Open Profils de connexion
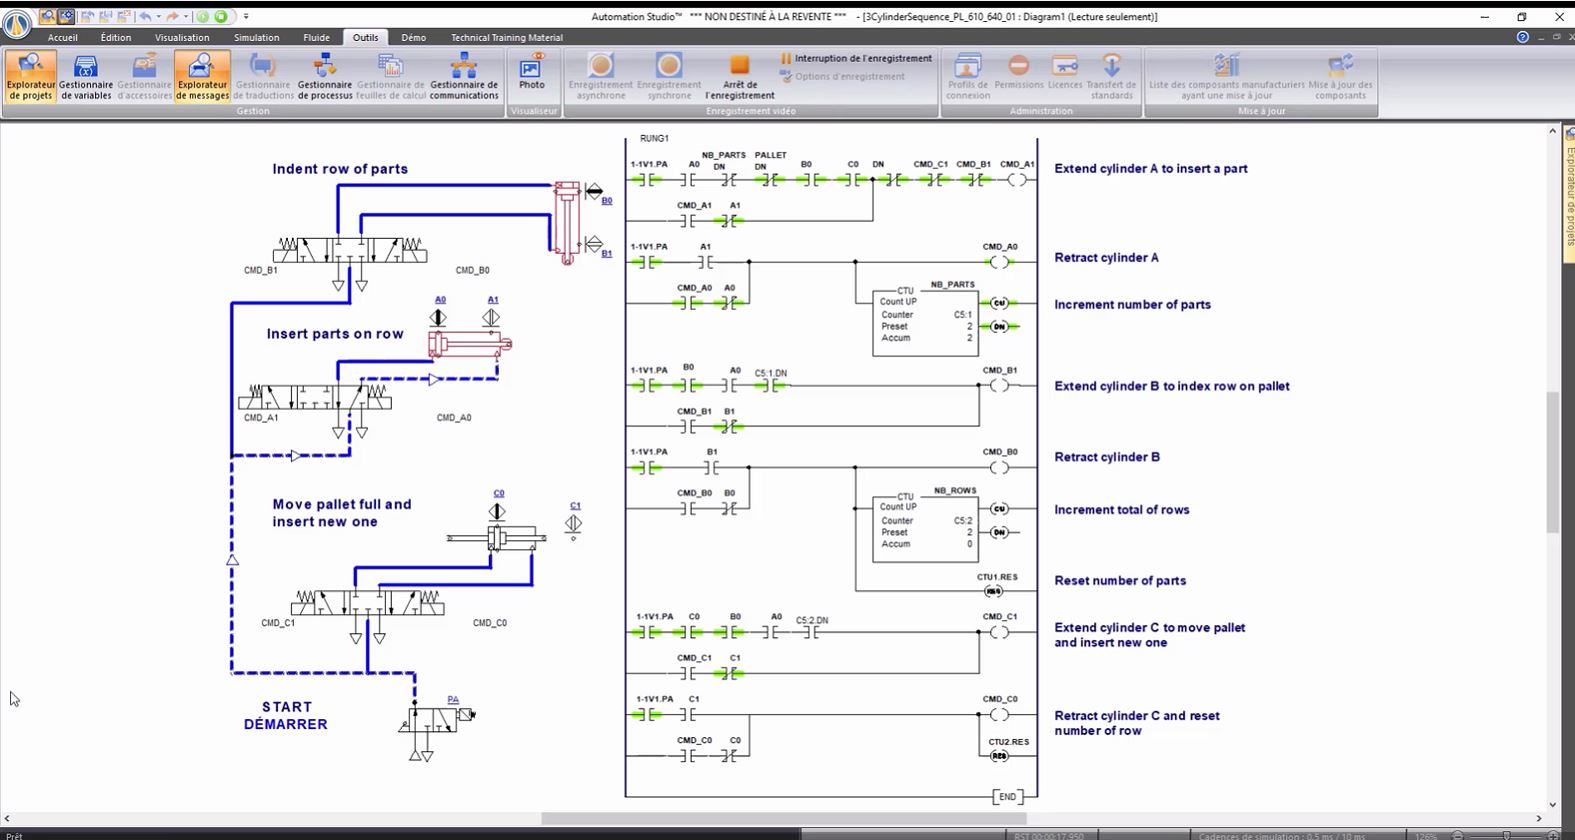This screenshot has width=1575, height=840. [968, 76]
